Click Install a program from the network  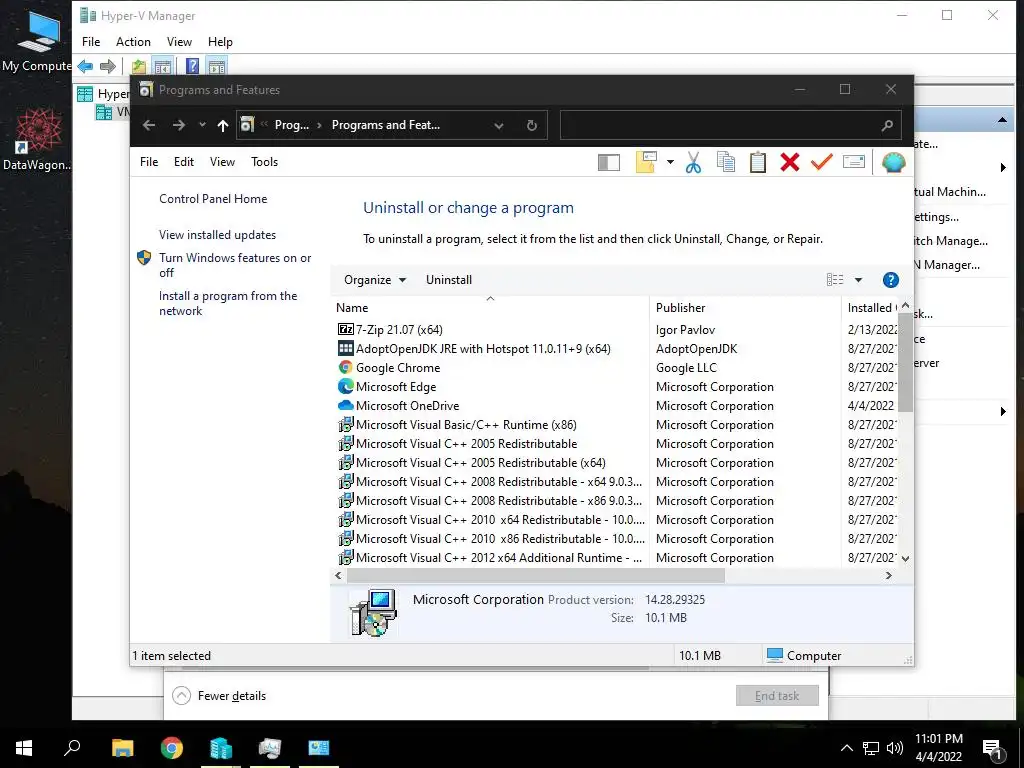tap(228, 304)
